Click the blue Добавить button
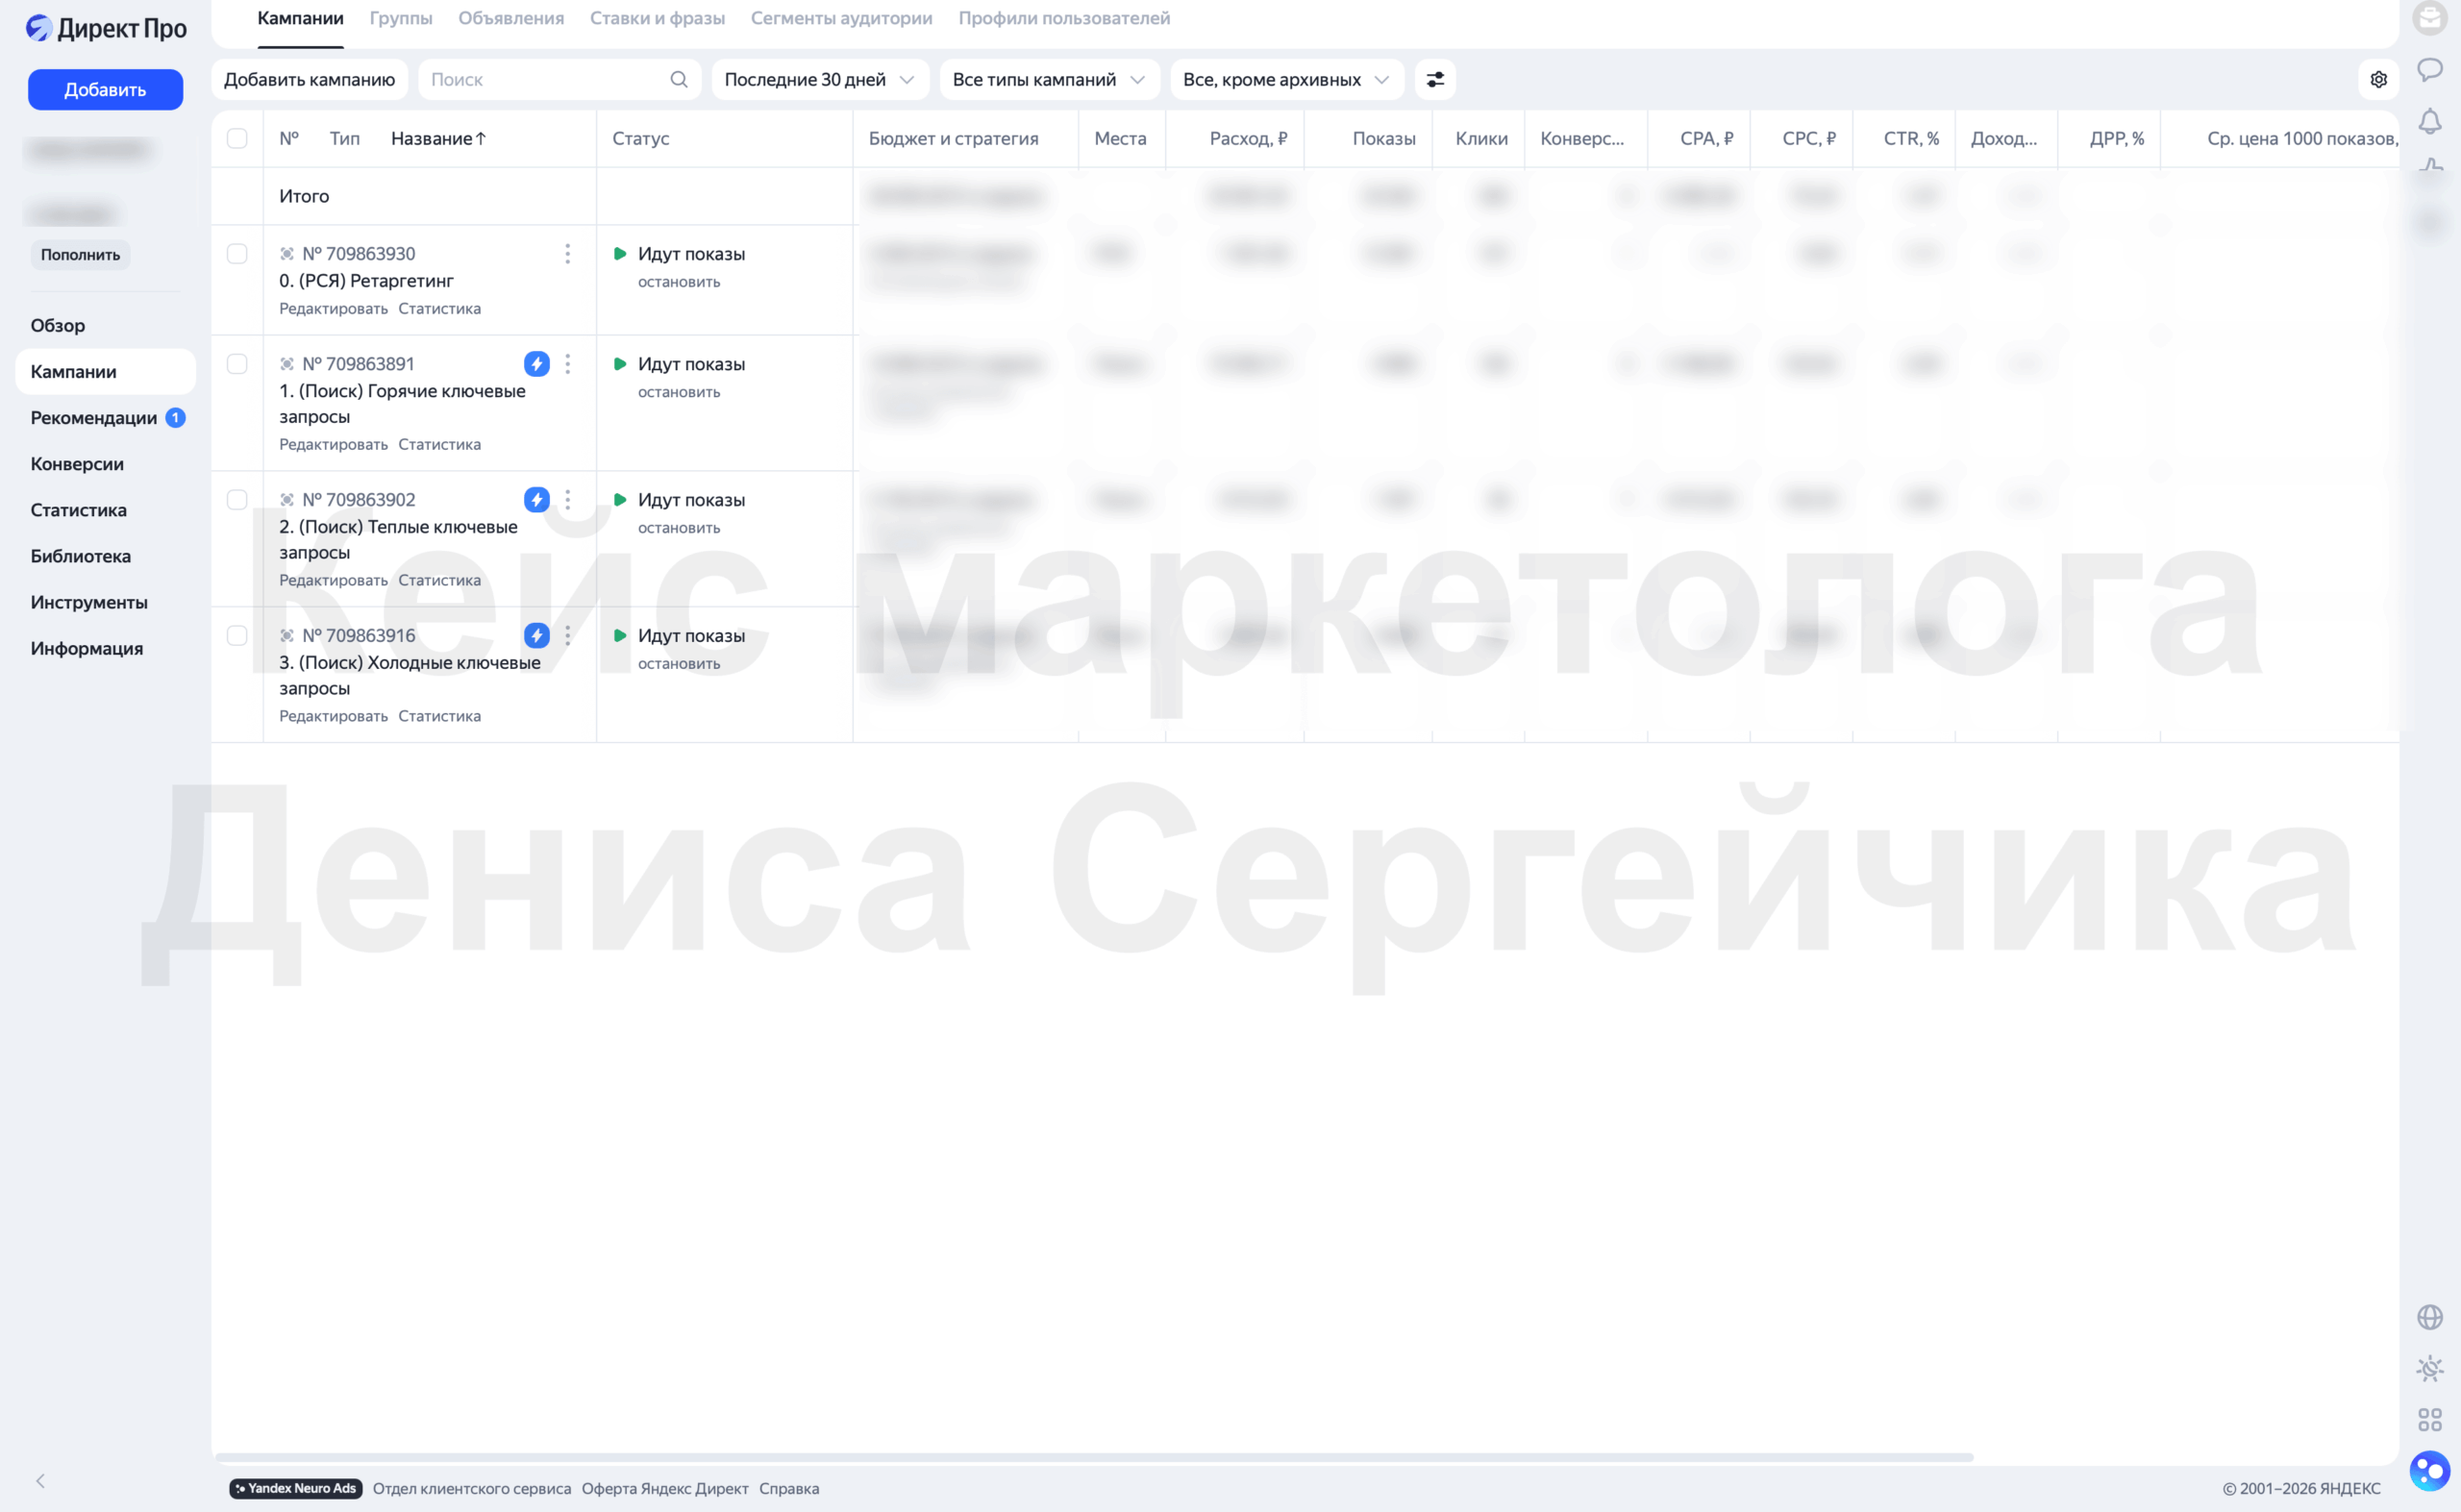Image resolution: width=2461 pixels, height=1512 pixels. 105,90
